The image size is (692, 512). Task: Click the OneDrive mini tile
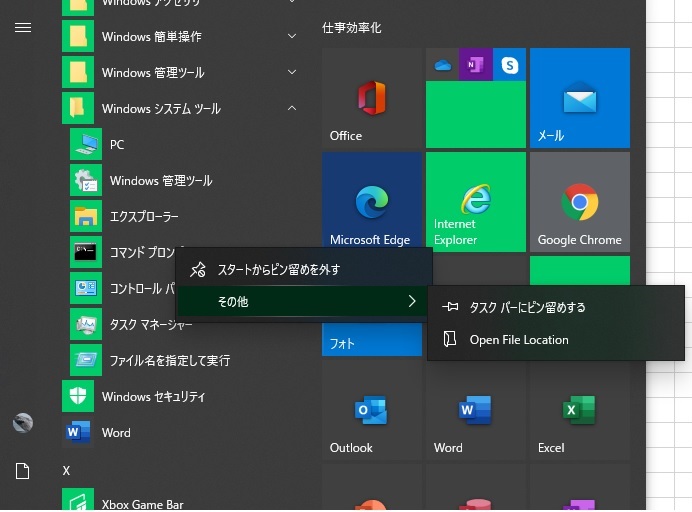[442, 64]
